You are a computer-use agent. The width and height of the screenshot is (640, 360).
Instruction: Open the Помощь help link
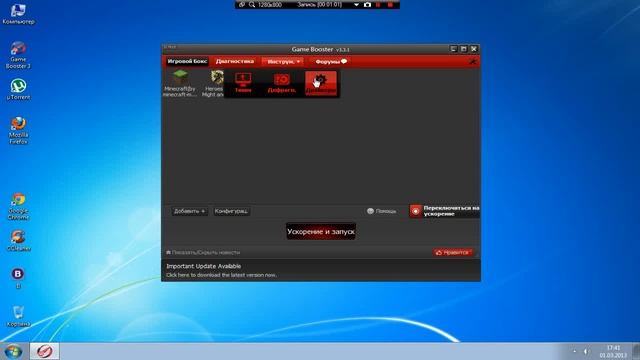(382, 211)
